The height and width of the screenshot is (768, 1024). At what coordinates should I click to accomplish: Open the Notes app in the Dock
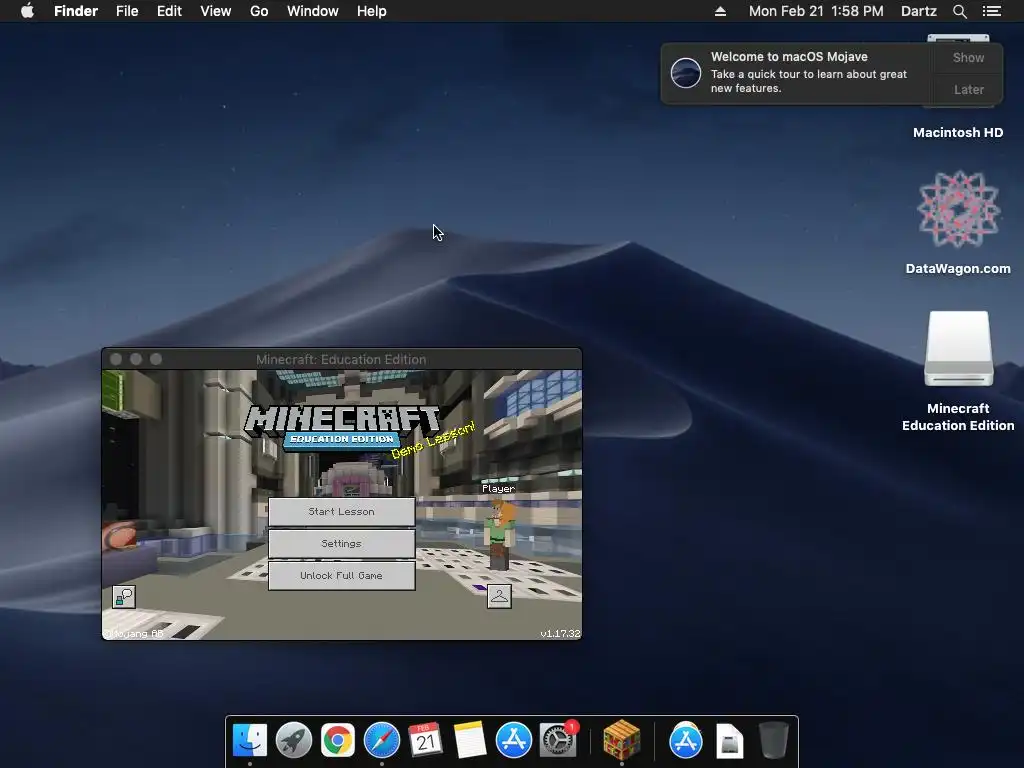pos(470,741)
